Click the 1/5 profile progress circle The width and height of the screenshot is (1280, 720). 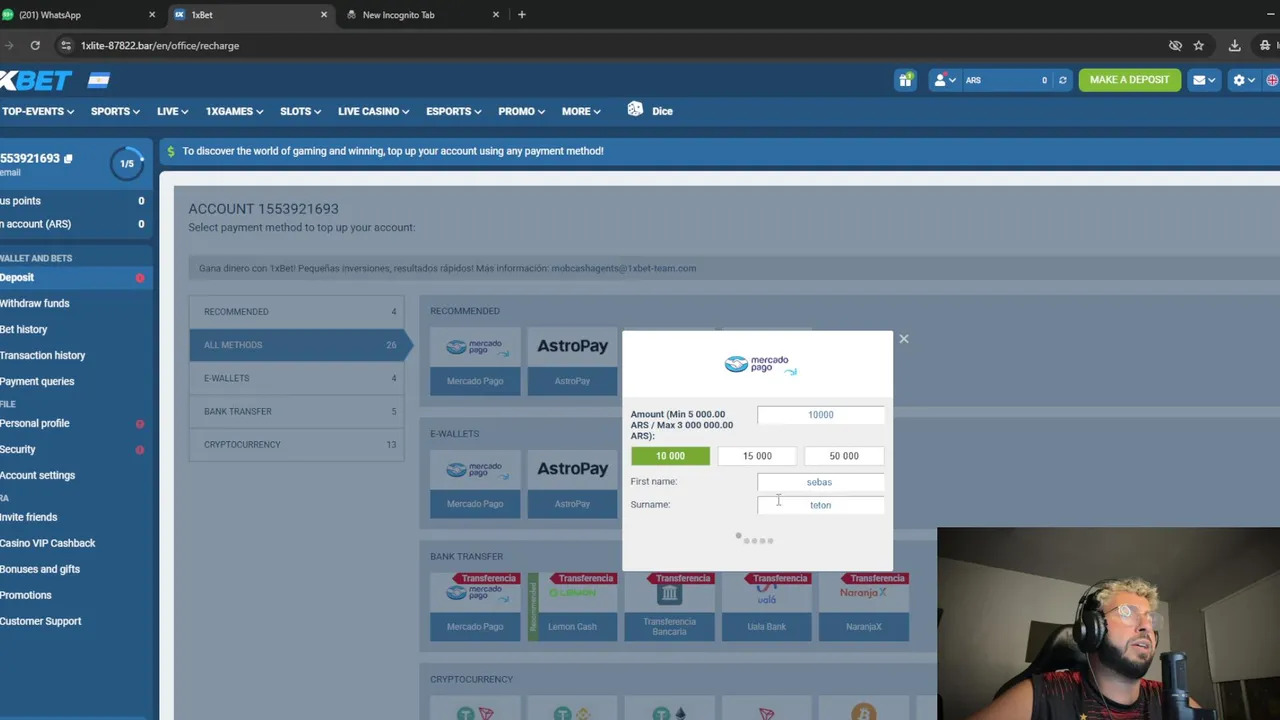(127, 163)
